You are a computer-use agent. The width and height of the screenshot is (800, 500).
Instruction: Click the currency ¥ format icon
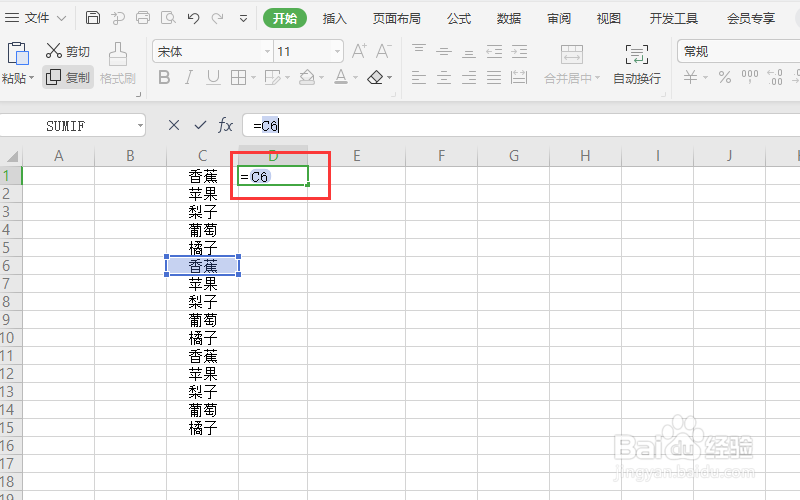click(690, 78)
